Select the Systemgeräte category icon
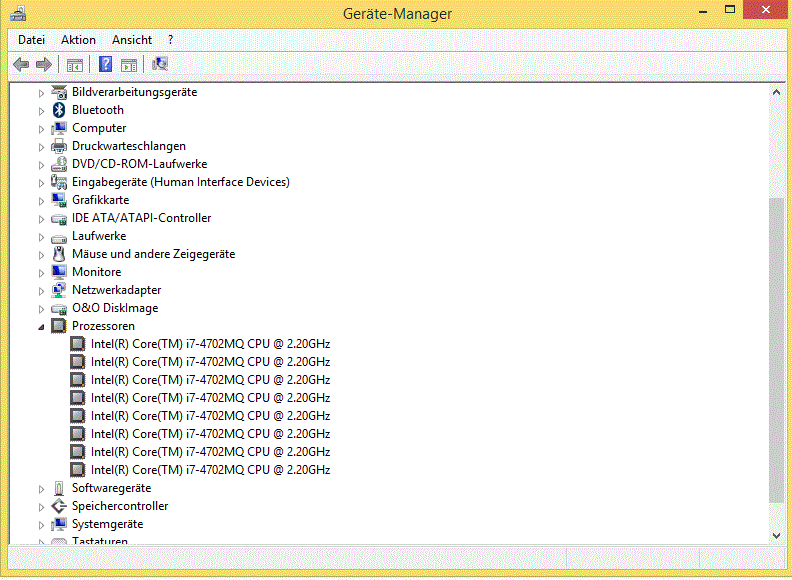This screenshot has width=792, height=580. click(x=59, y=524)
